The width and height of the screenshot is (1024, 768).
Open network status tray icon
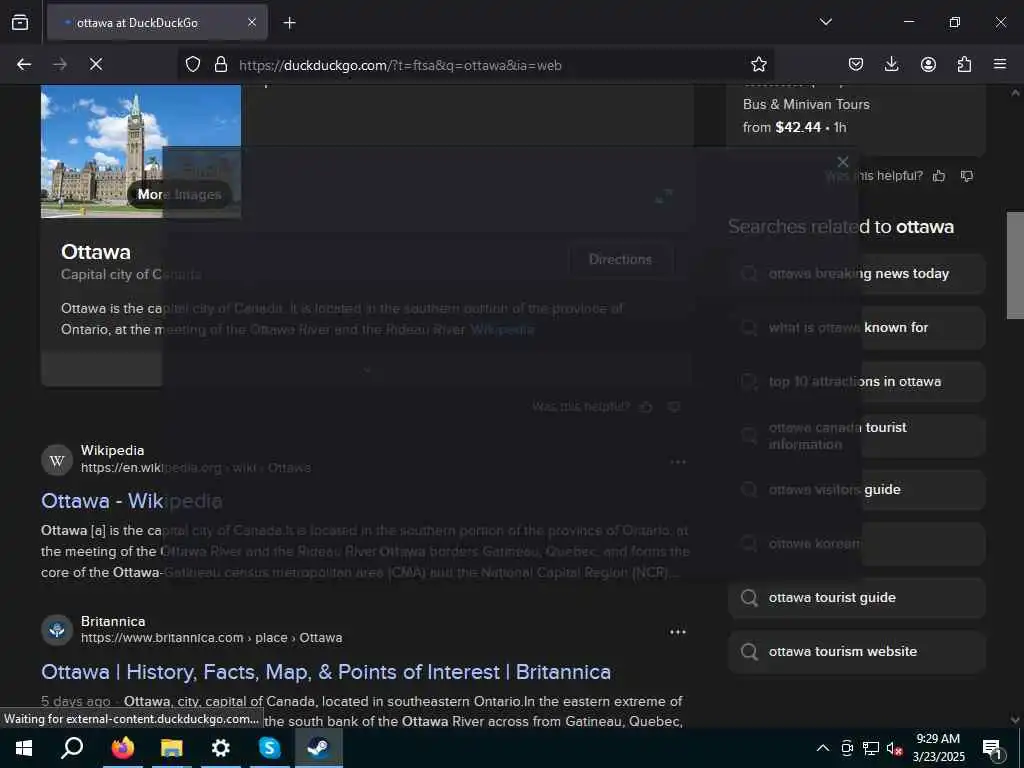click(871, 748)
